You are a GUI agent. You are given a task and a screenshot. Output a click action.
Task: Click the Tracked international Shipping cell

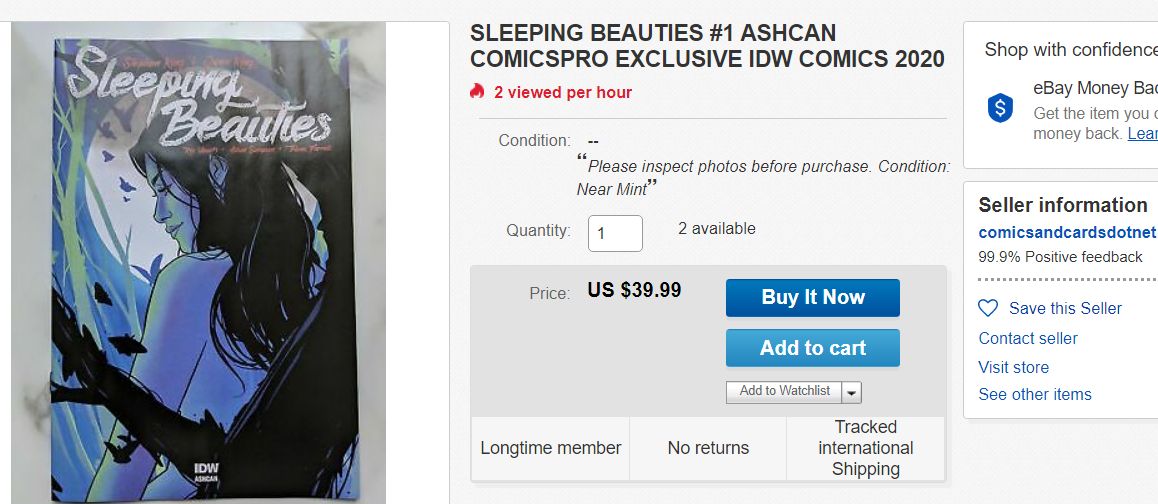pyautogui.click(x=865, y=448)
